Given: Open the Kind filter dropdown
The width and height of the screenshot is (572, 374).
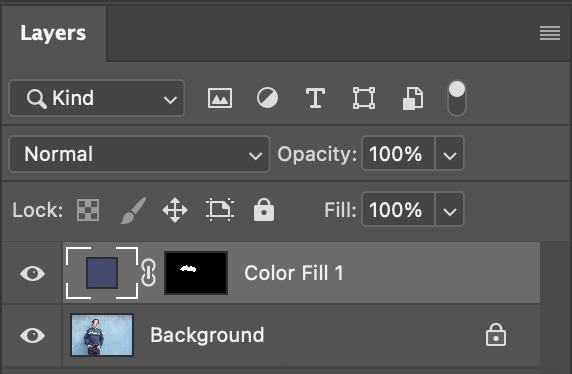Looking at the screenshot, I should (97, 98).
